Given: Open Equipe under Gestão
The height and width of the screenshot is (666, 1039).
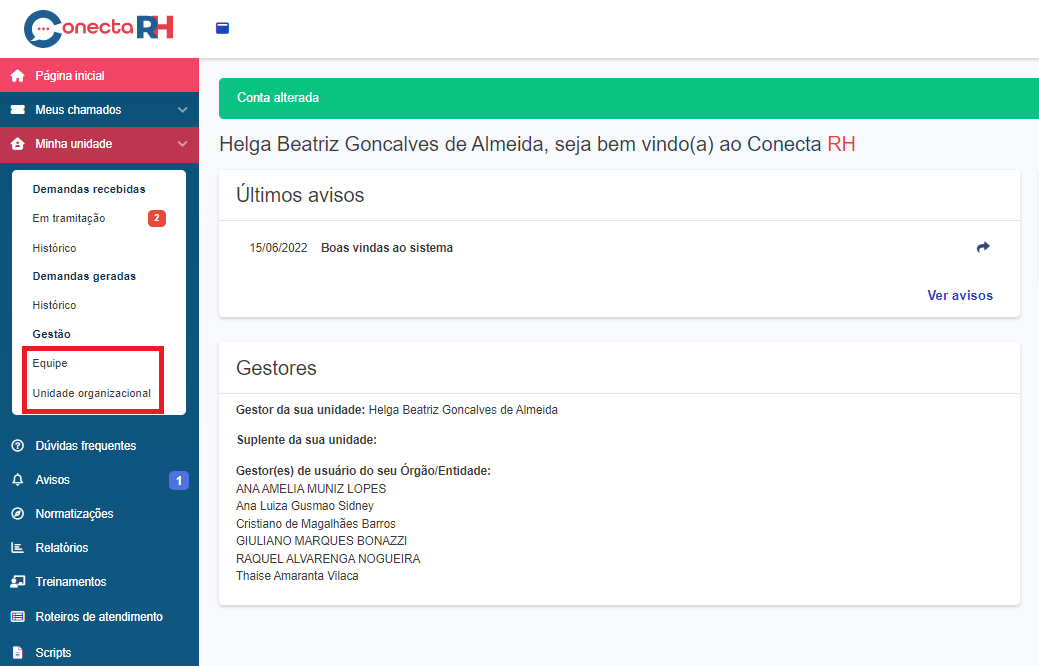Looking at the screenshot, I should pyautogui.click(x=50, y=363).
